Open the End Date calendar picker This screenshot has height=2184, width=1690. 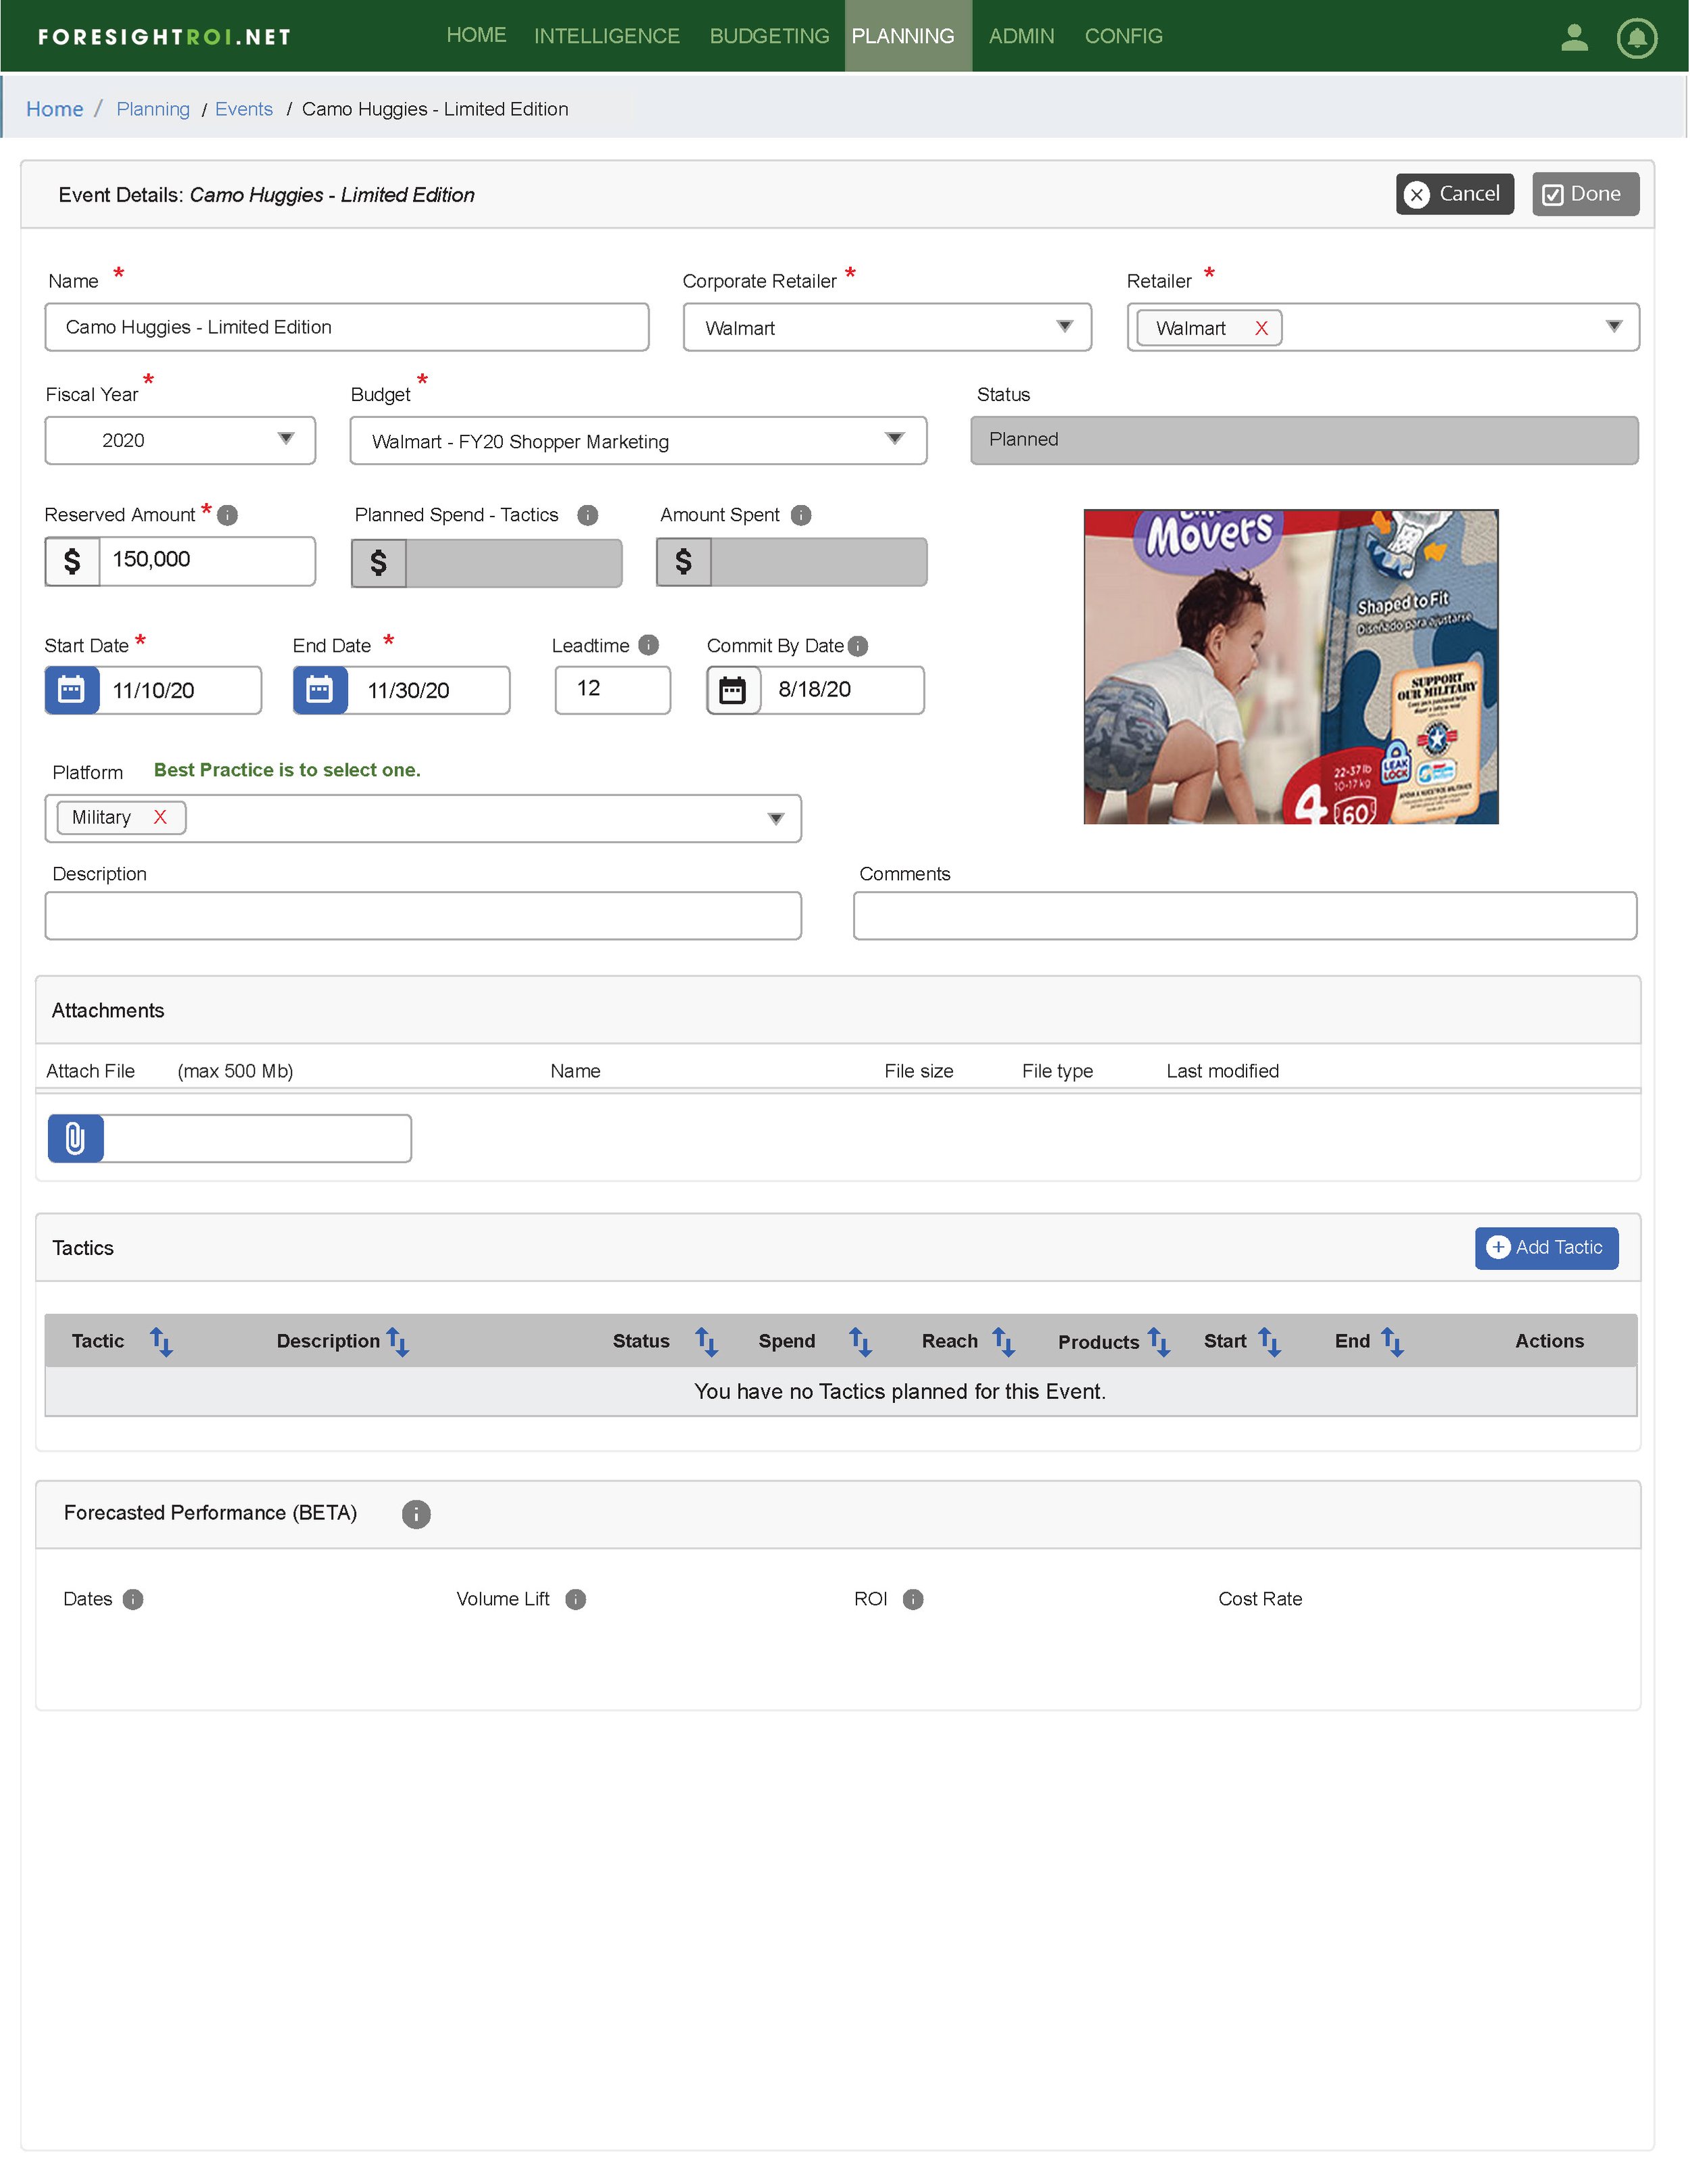(x=320, y=690)
